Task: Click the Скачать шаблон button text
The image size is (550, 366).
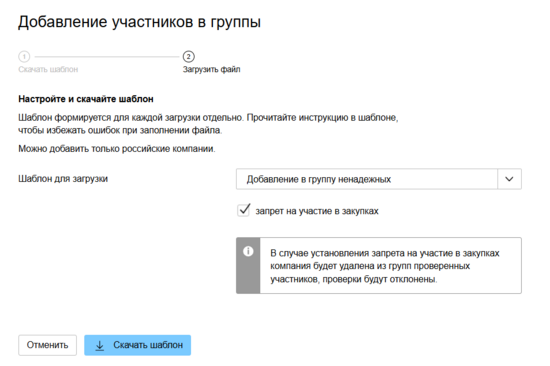Action: [x=148, y=345]
